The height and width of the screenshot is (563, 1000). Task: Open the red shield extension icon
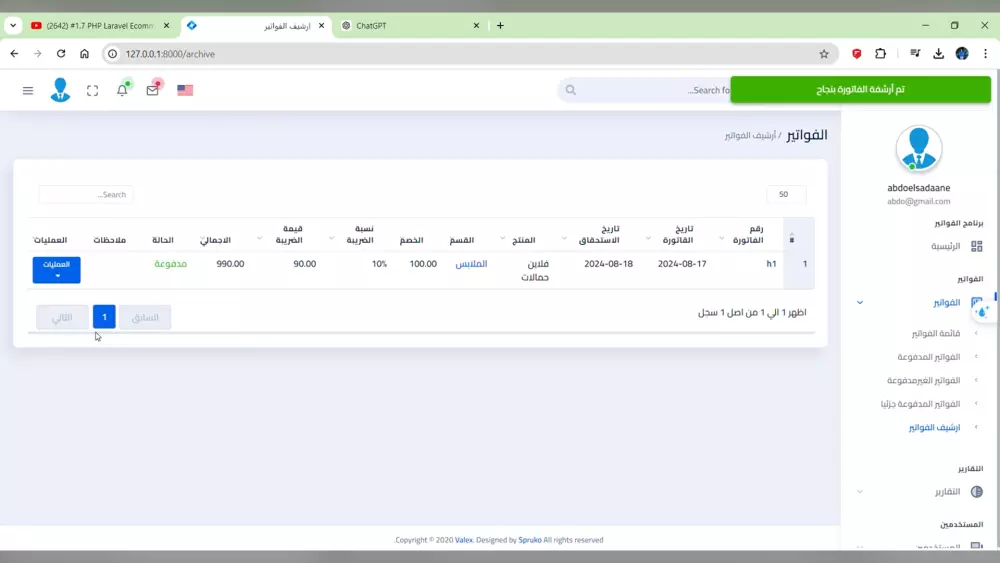pyautogui.click(x=857, y=54)
